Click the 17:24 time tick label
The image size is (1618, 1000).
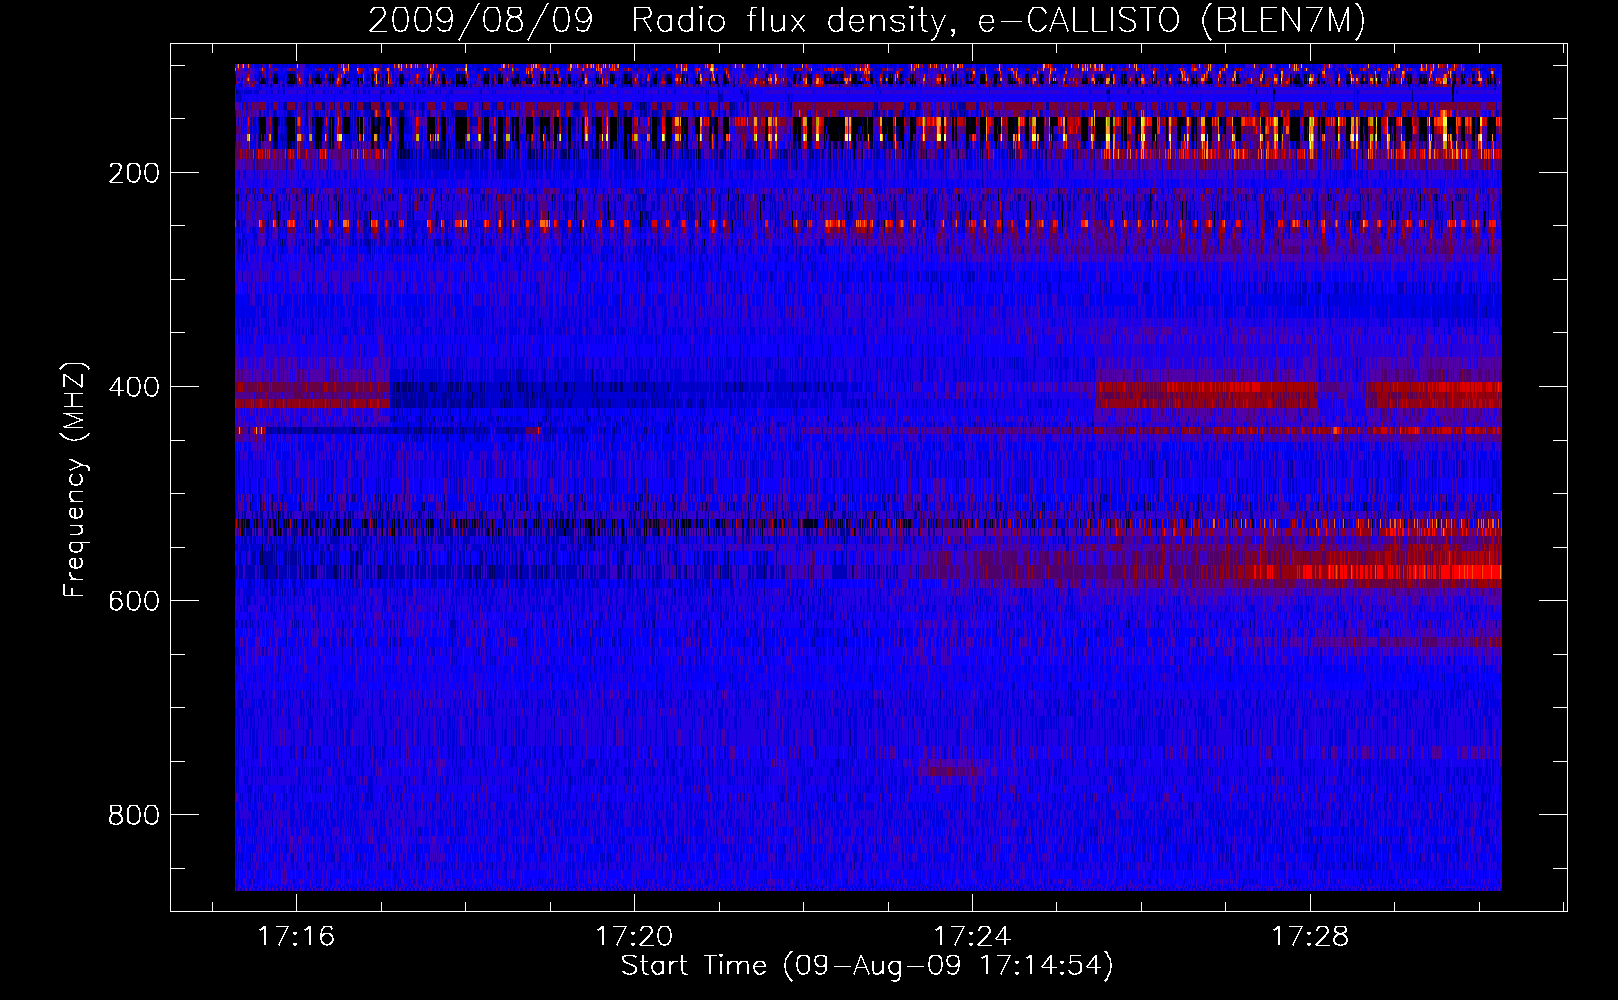tap(972, 937)
